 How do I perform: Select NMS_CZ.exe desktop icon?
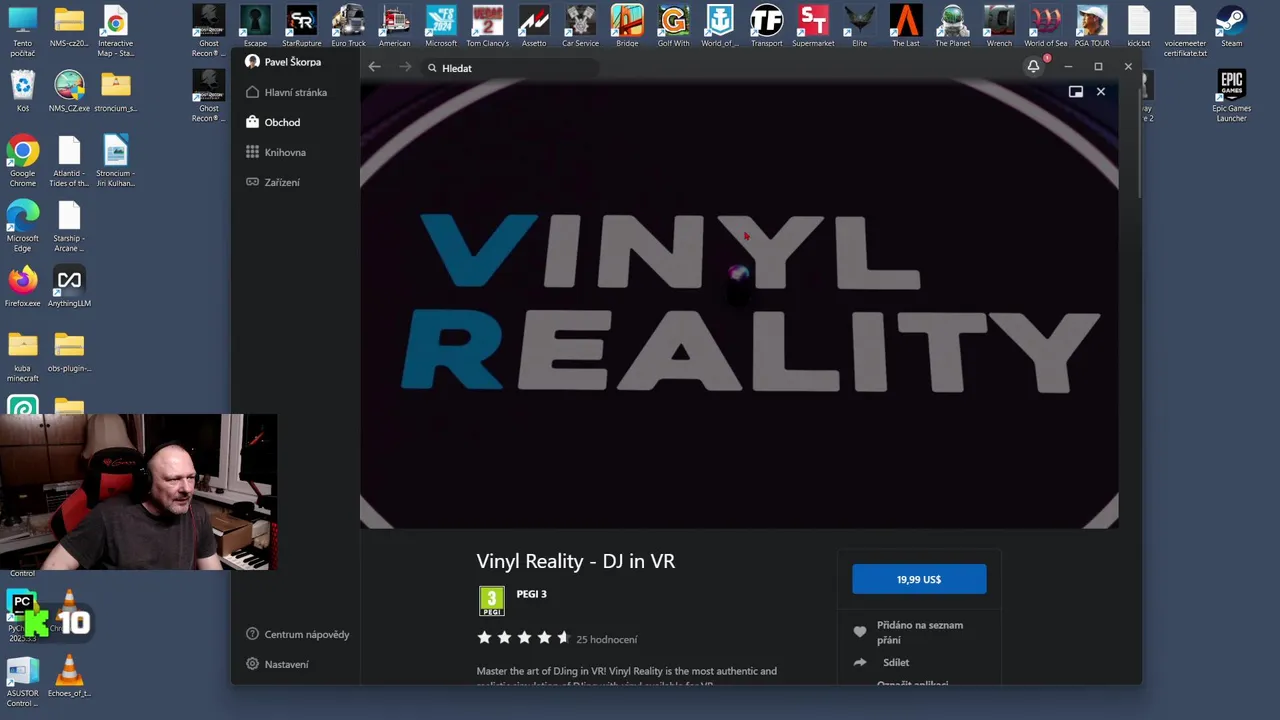point(69,92)
